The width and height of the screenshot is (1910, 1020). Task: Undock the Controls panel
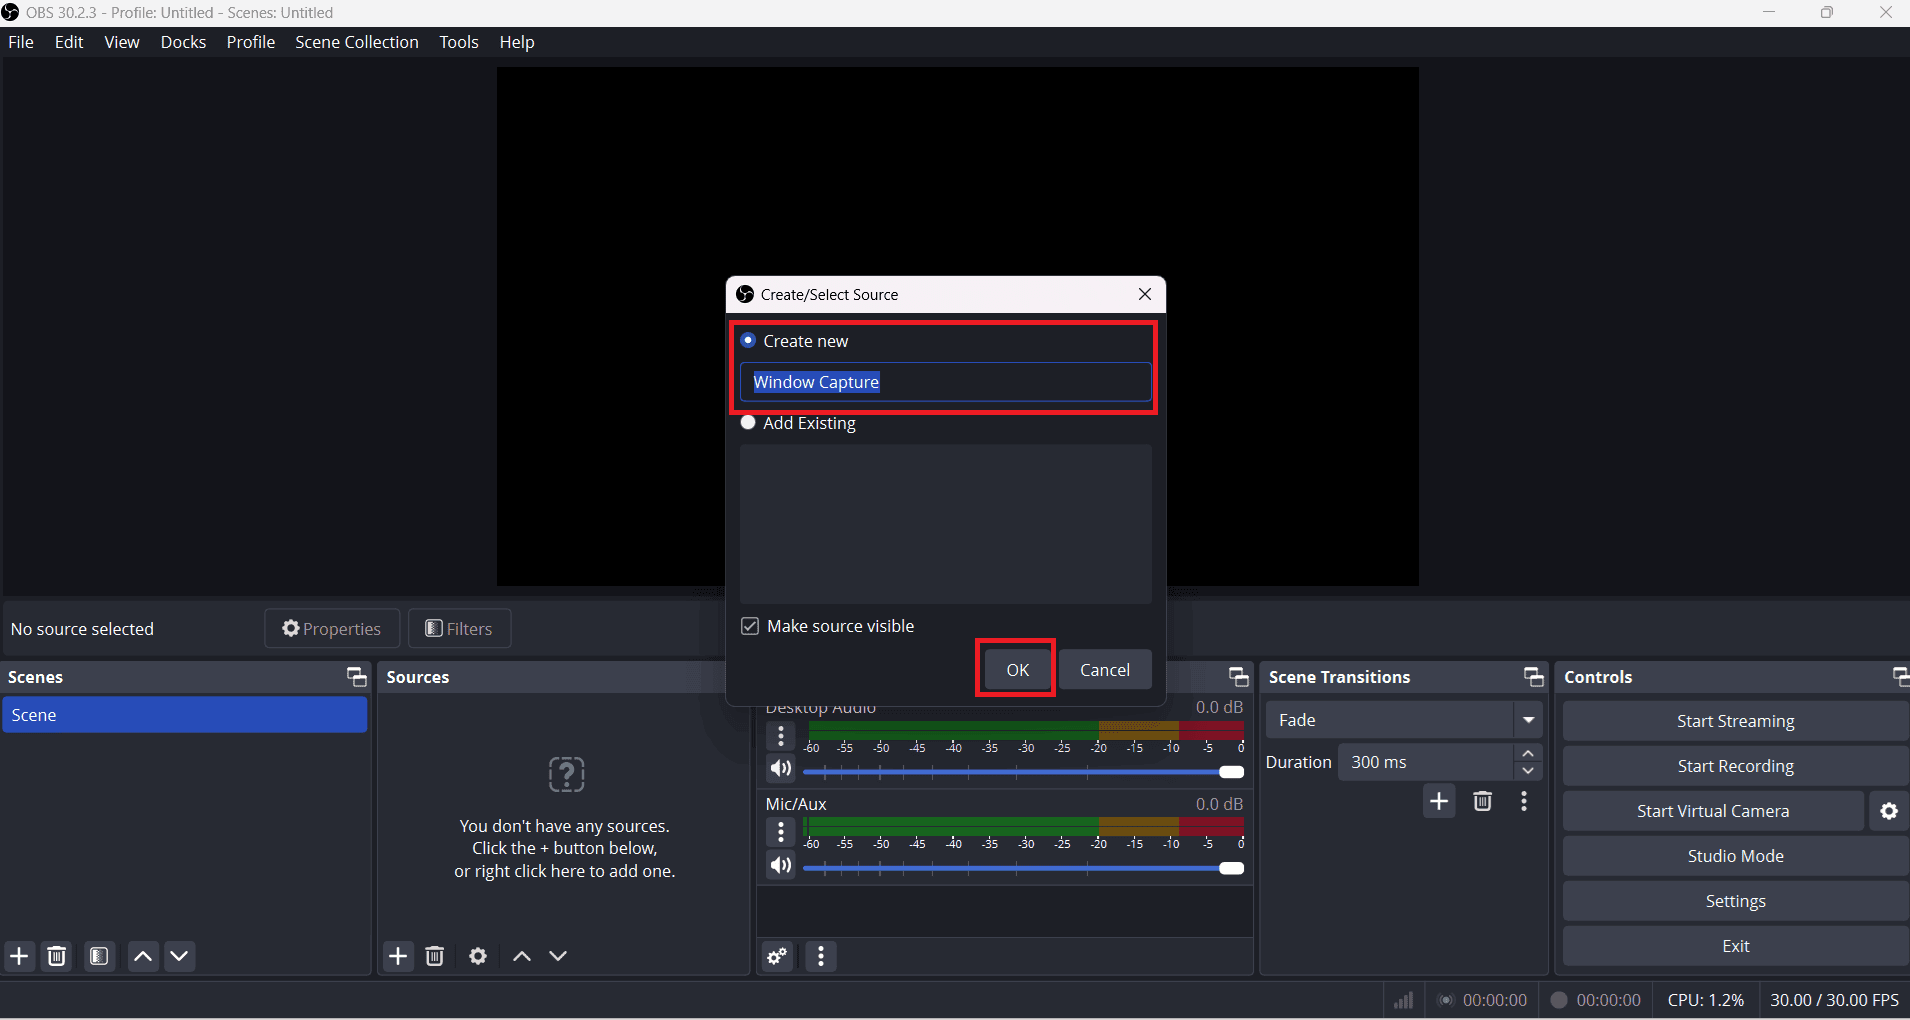1901,677
